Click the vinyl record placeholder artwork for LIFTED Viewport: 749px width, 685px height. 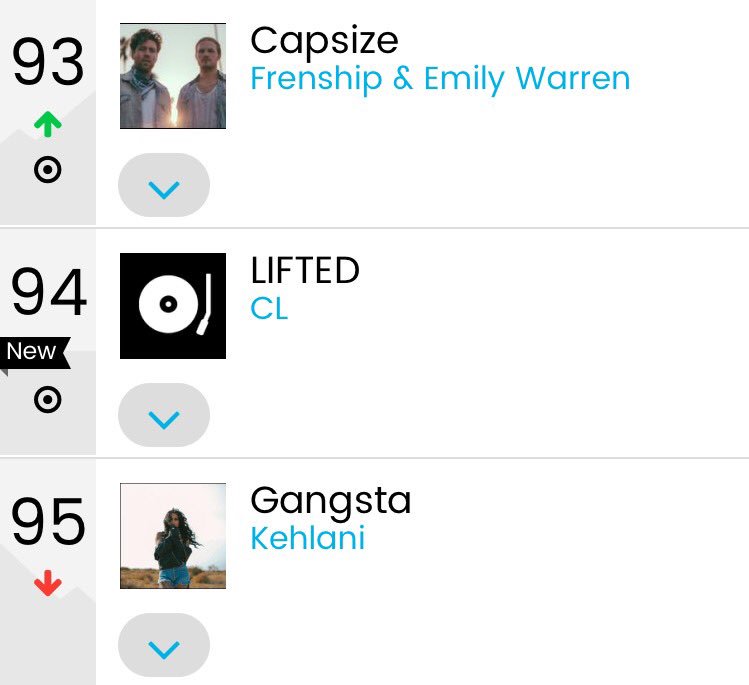pos(173,306)
